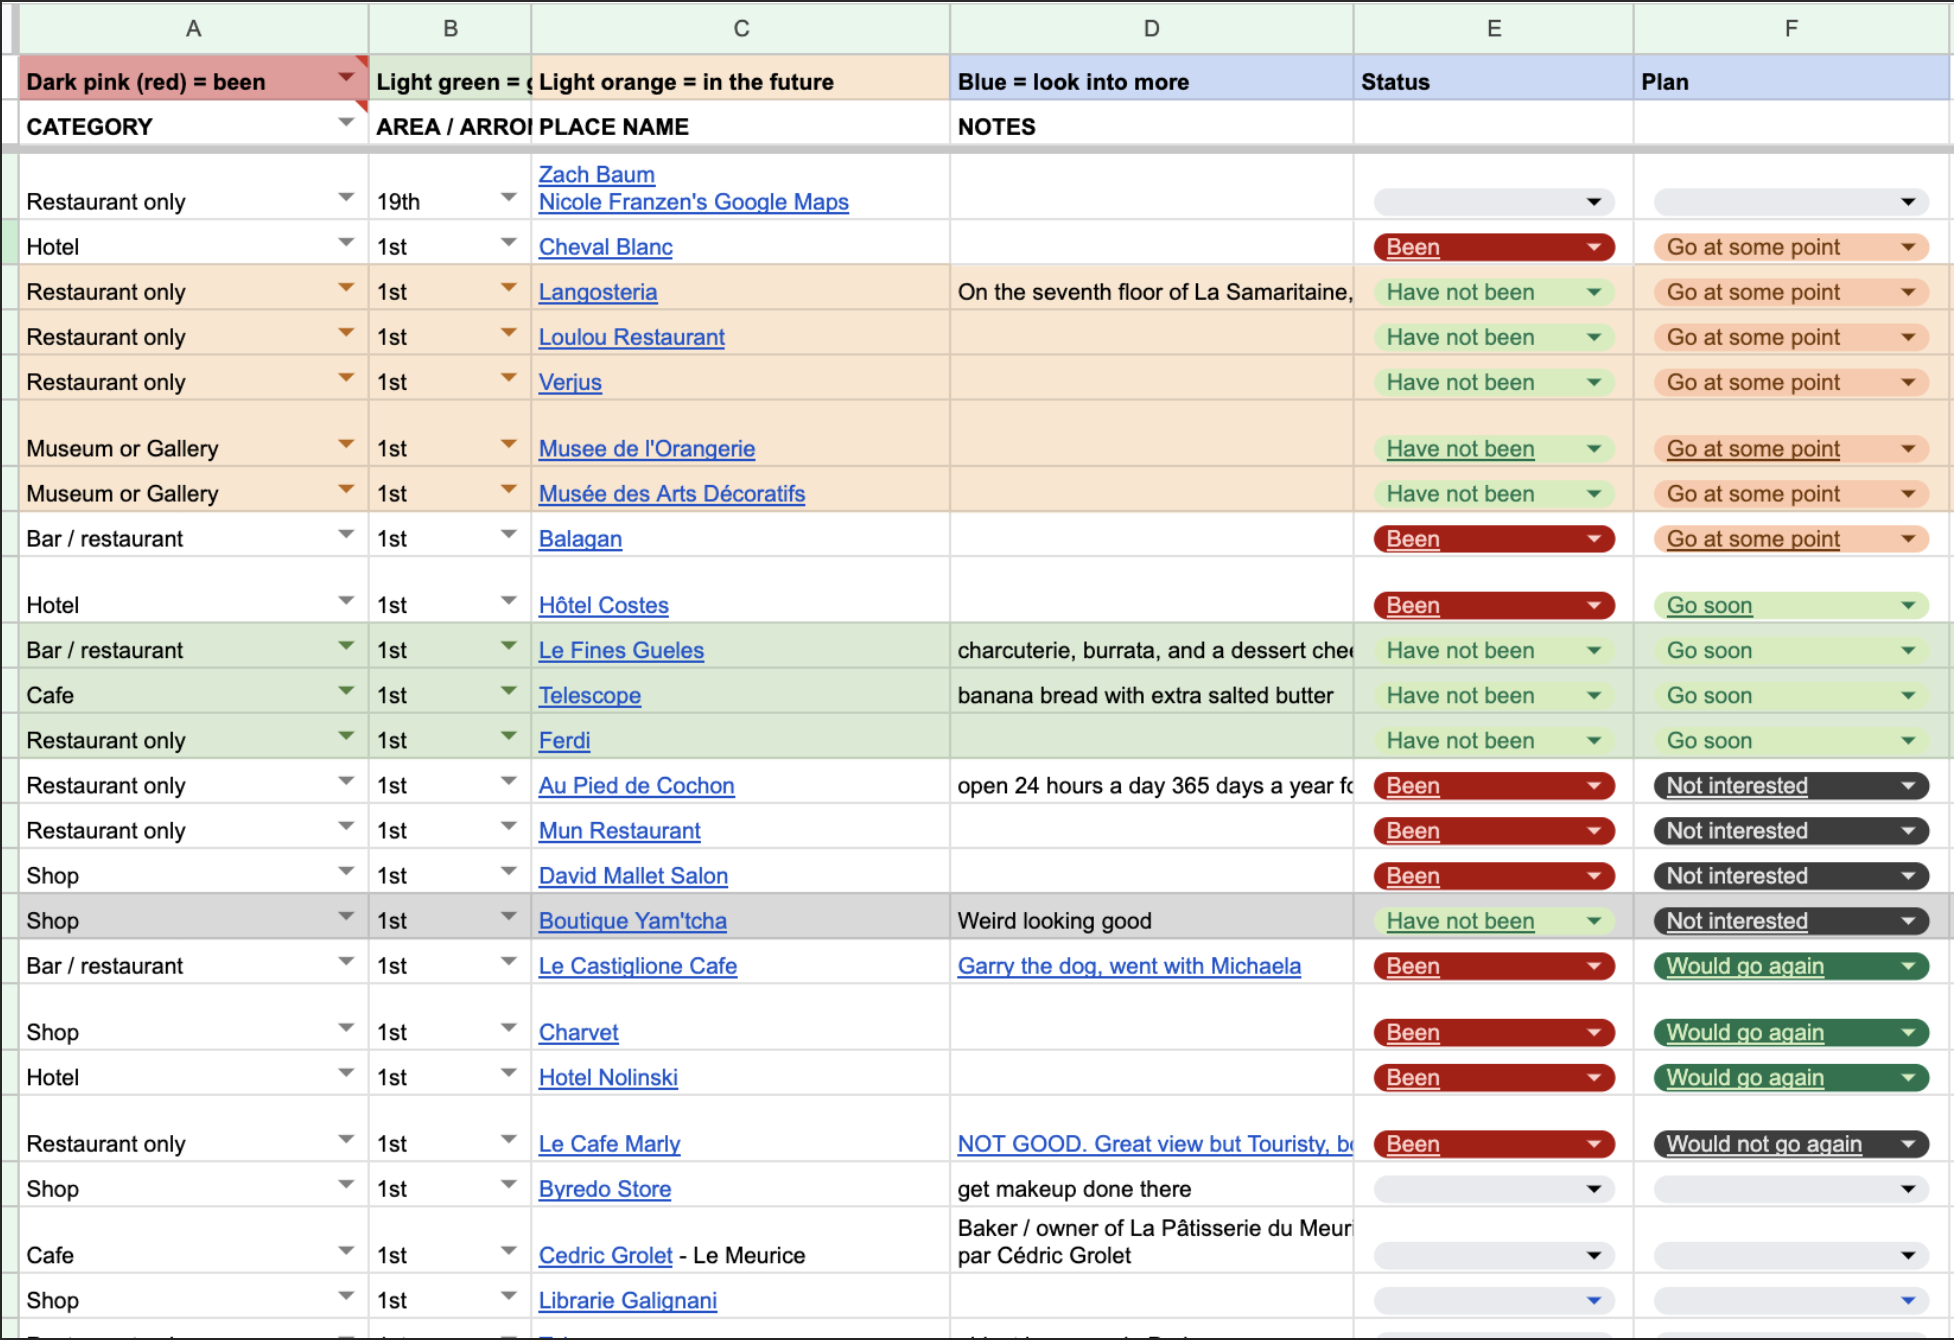Click filter arrow on Dark pink header cell

click(346, 77)
